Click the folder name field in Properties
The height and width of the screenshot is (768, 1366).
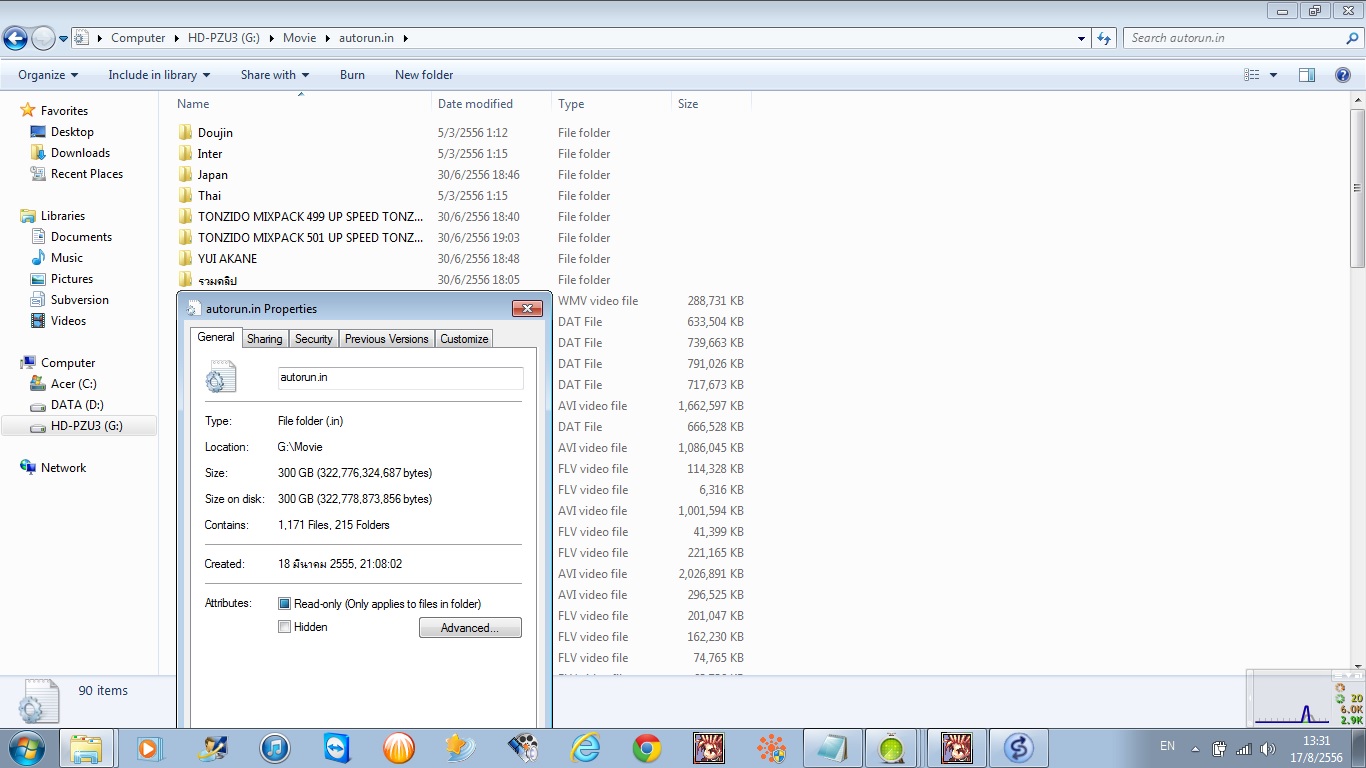[400, 377]
